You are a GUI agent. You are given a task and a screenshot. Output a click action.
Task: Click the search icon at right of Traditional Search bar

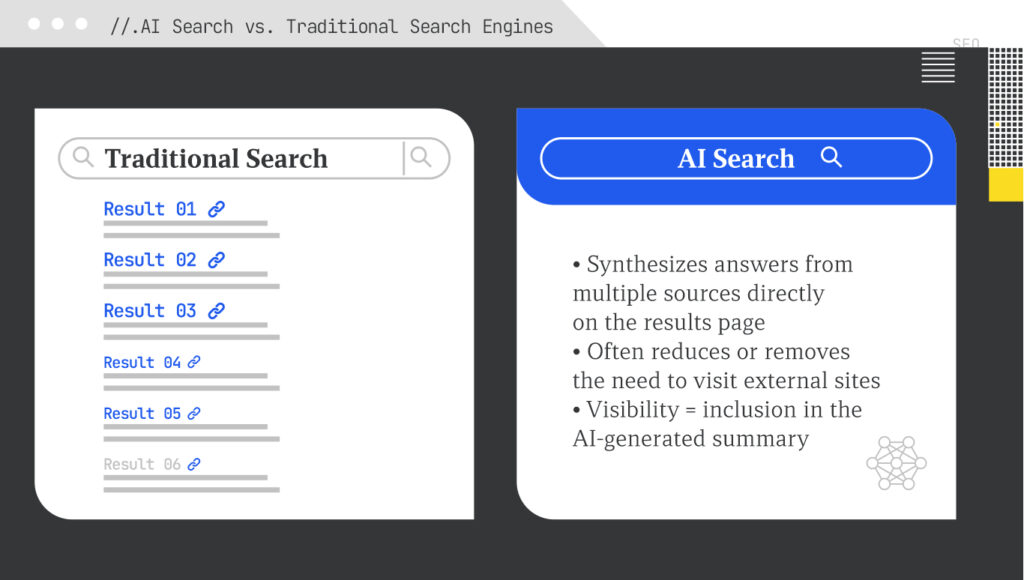tap(421, 157)
